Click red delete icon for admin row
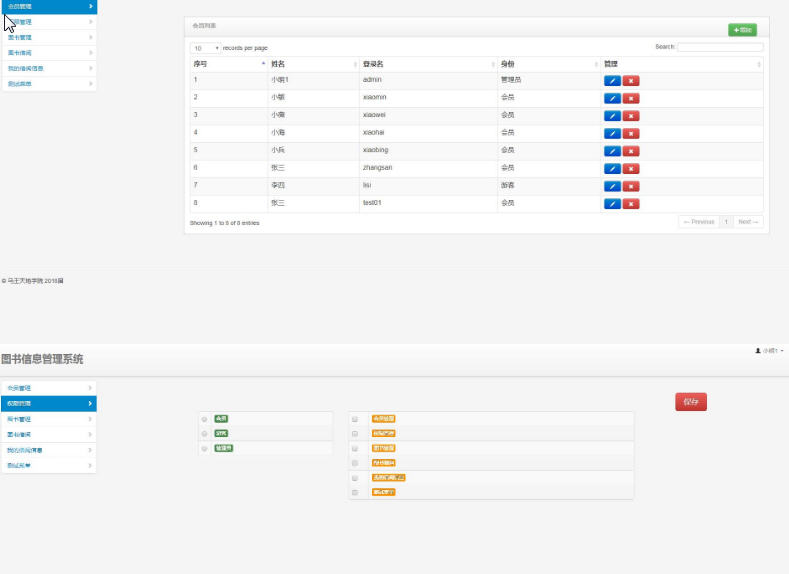The height and width of the screenshot is (574, 789). [631, 81]
